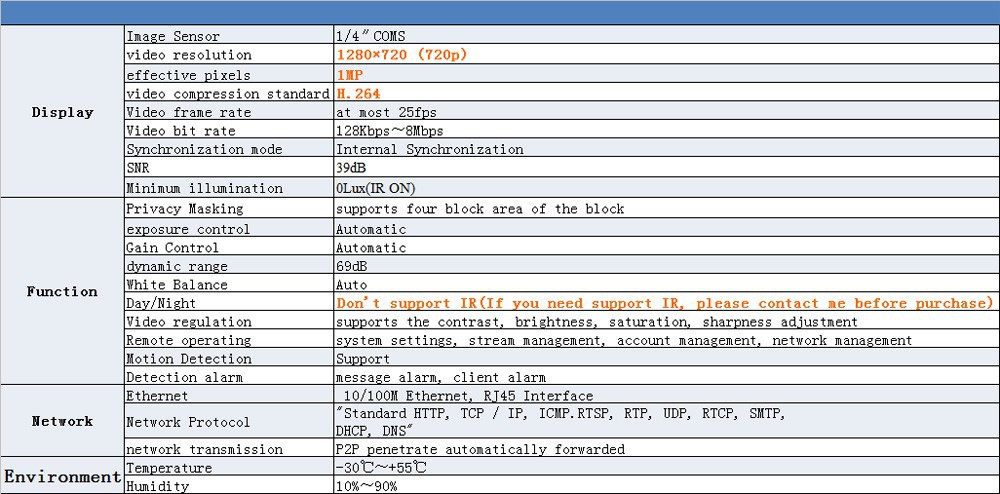
Task: Click the 'exposure control' label
Action: 188,229
